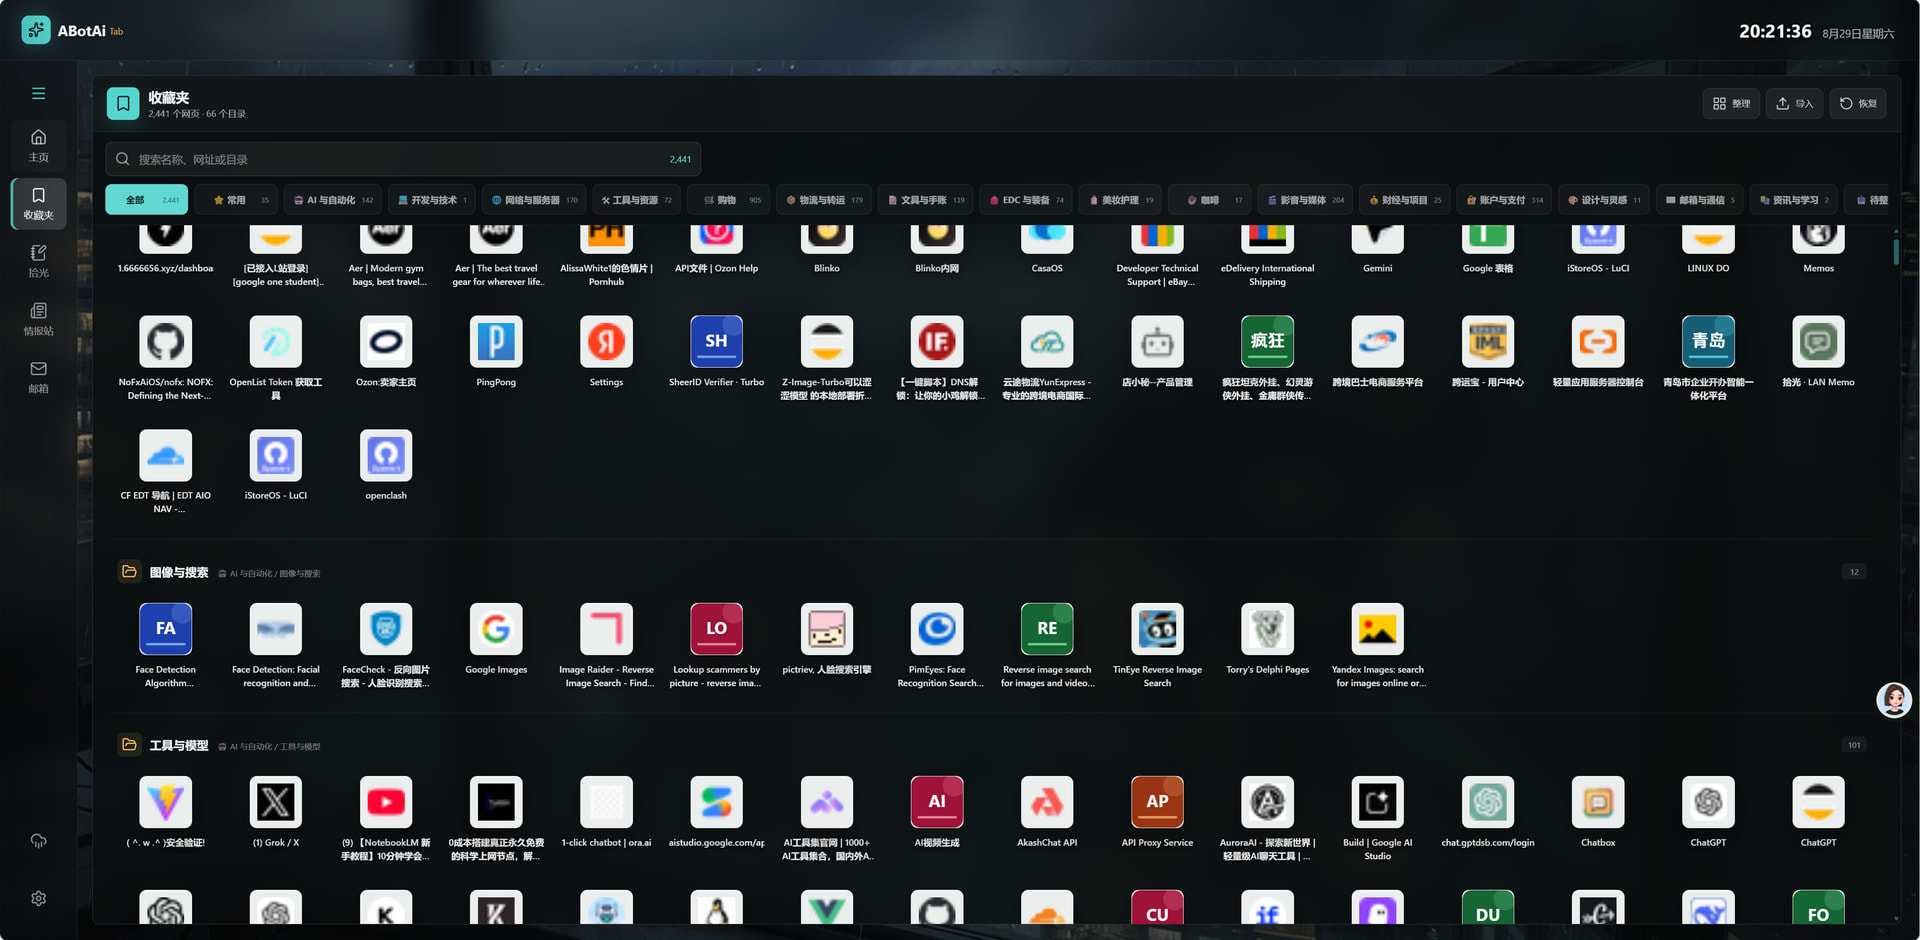
Task: Switch to 设计与灵感 category tab
Action: (x=1603, y=200)
